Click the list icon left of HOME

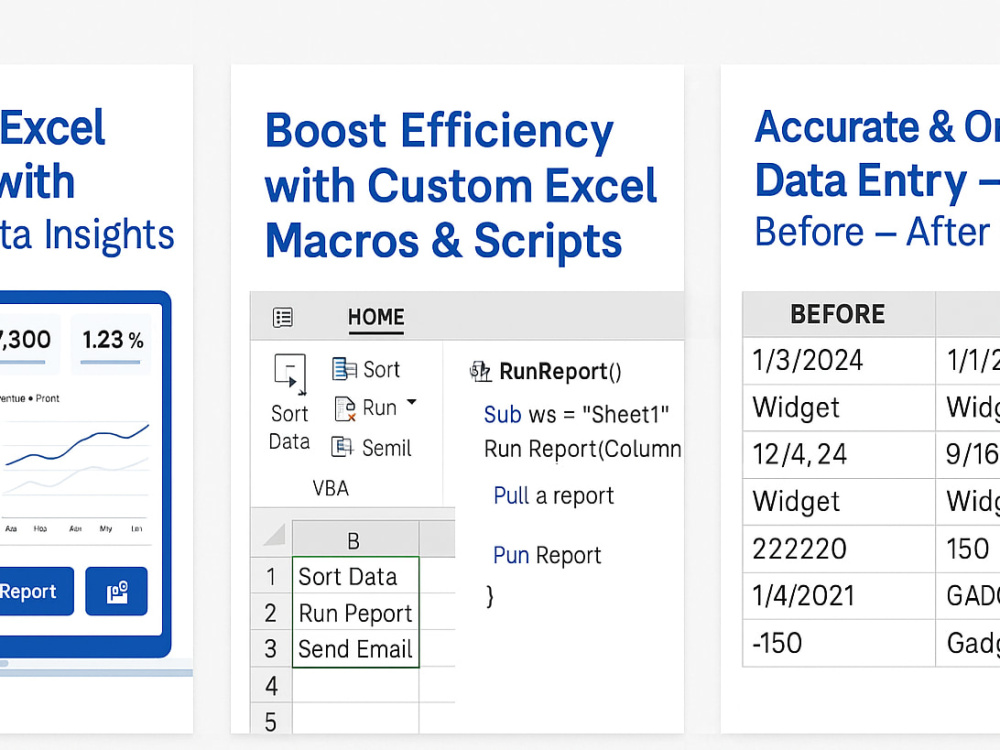click(283, 317)
